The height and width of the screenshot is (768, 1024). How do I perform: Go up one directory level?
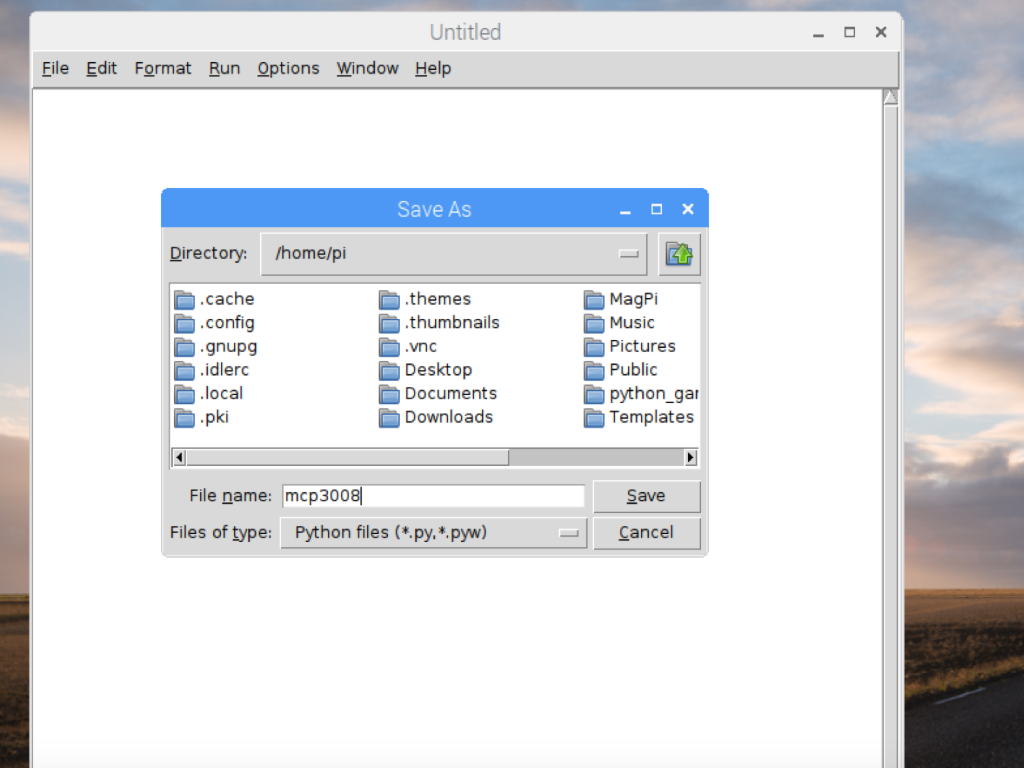click(679, 254)
